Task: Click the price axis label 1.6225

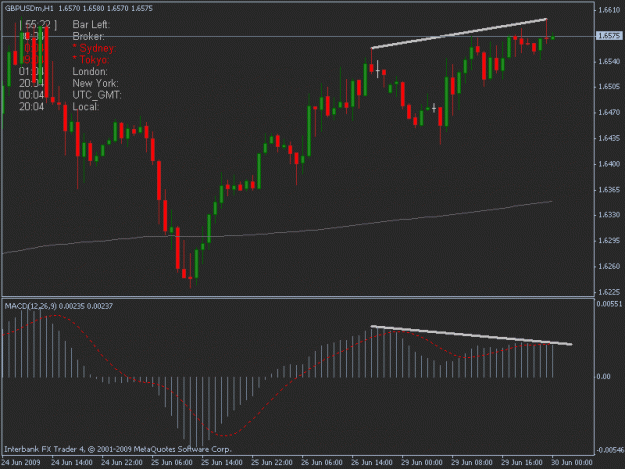Action: 609,292
